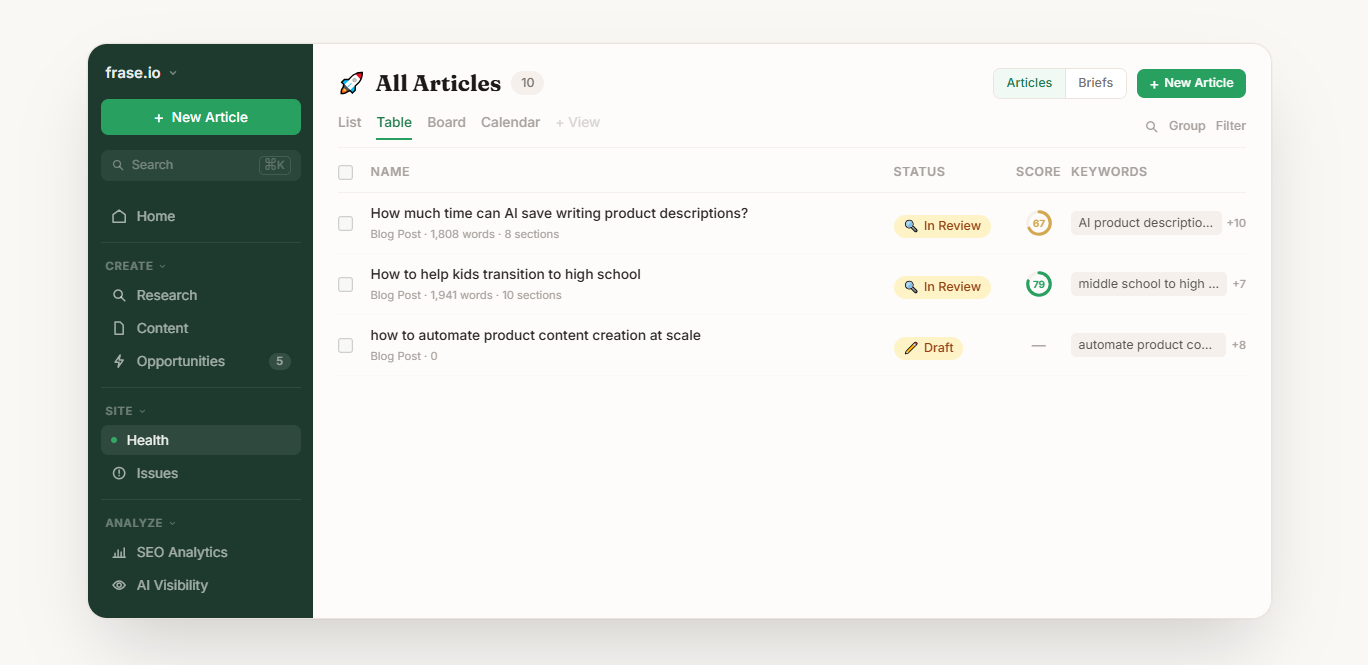Open Research from the Create section
Screen dimensions: 1368x665
[166, 295]
